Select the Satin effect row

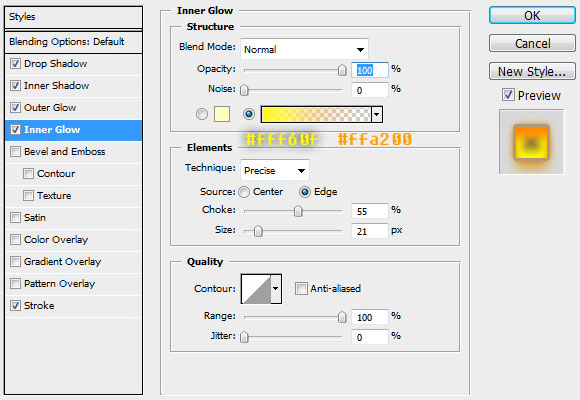(73, 218)
